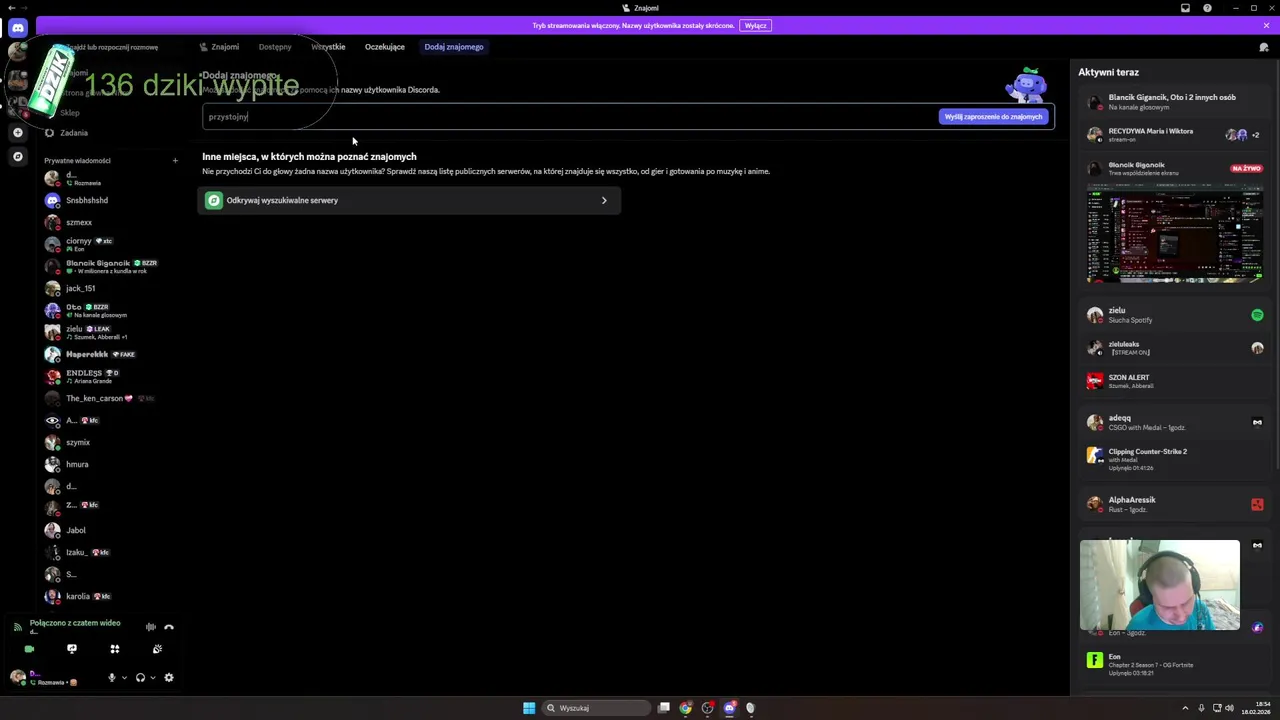Open Jabol direct message
This screenshot has height=720, width=1280.
[x=110, y=530]
